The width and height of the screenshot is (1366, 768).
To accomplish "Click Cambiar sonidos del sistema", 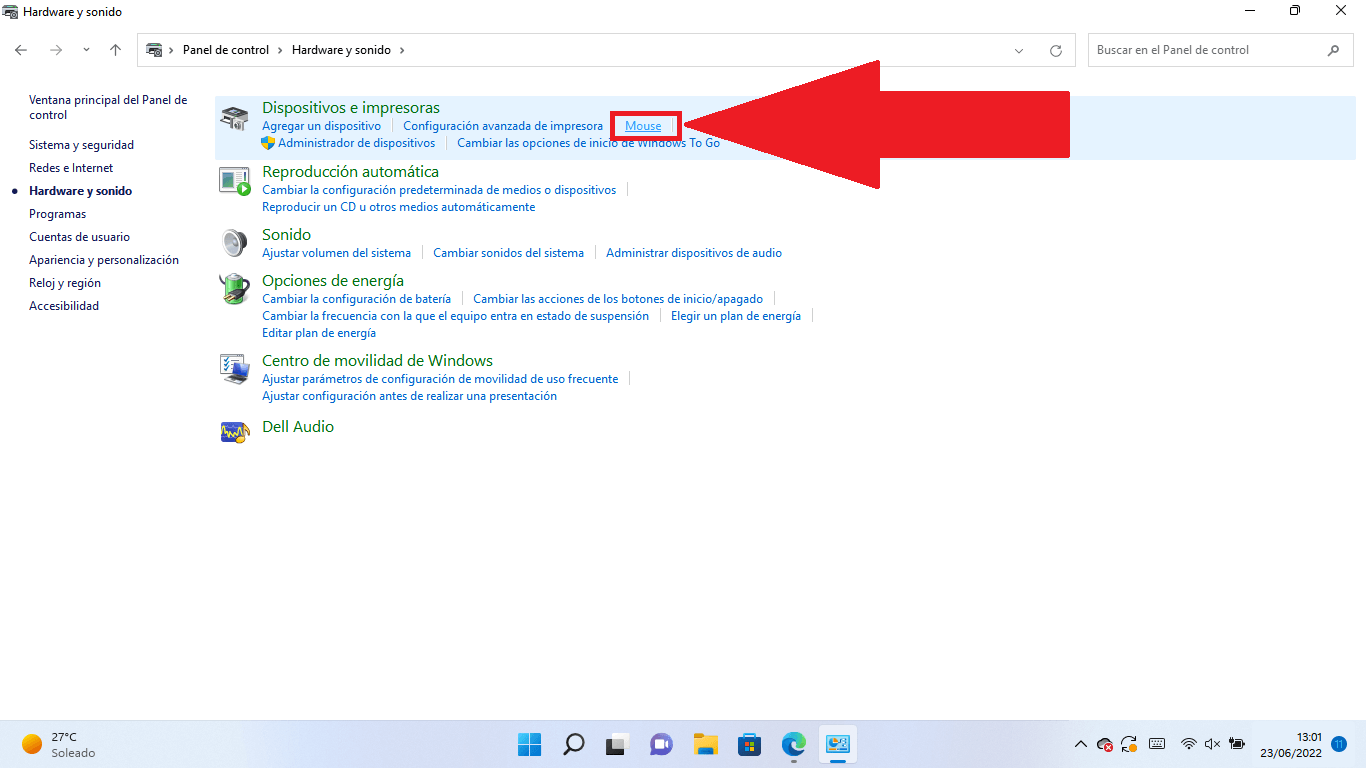I will coord(508,253).
